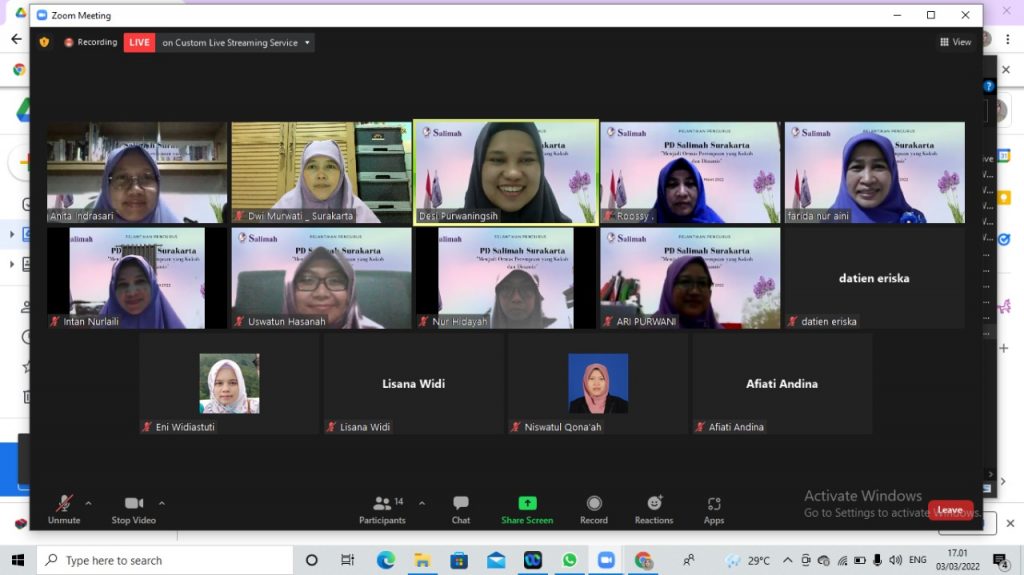
Task: Click the red LIVE indicator
Action: click(139, 42)
